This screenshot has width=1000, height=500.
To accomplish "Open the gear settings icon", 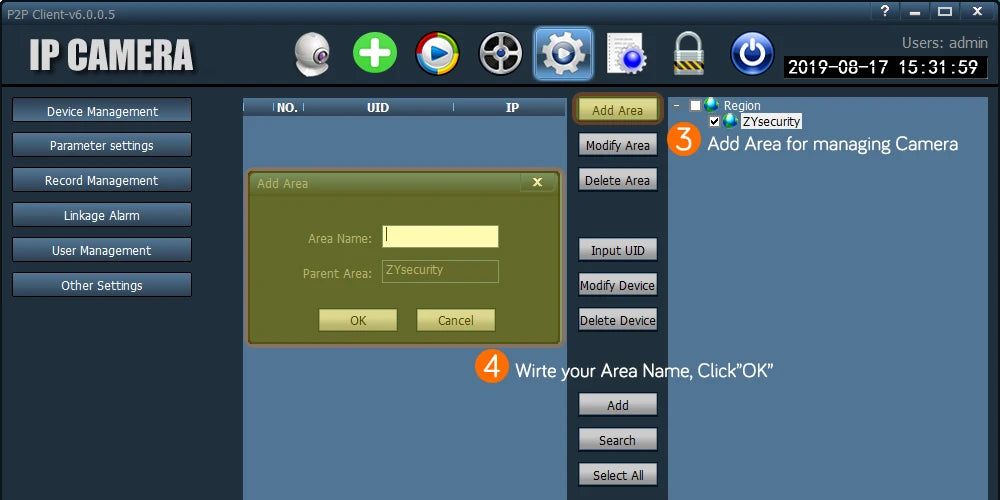I will (563, 54).
